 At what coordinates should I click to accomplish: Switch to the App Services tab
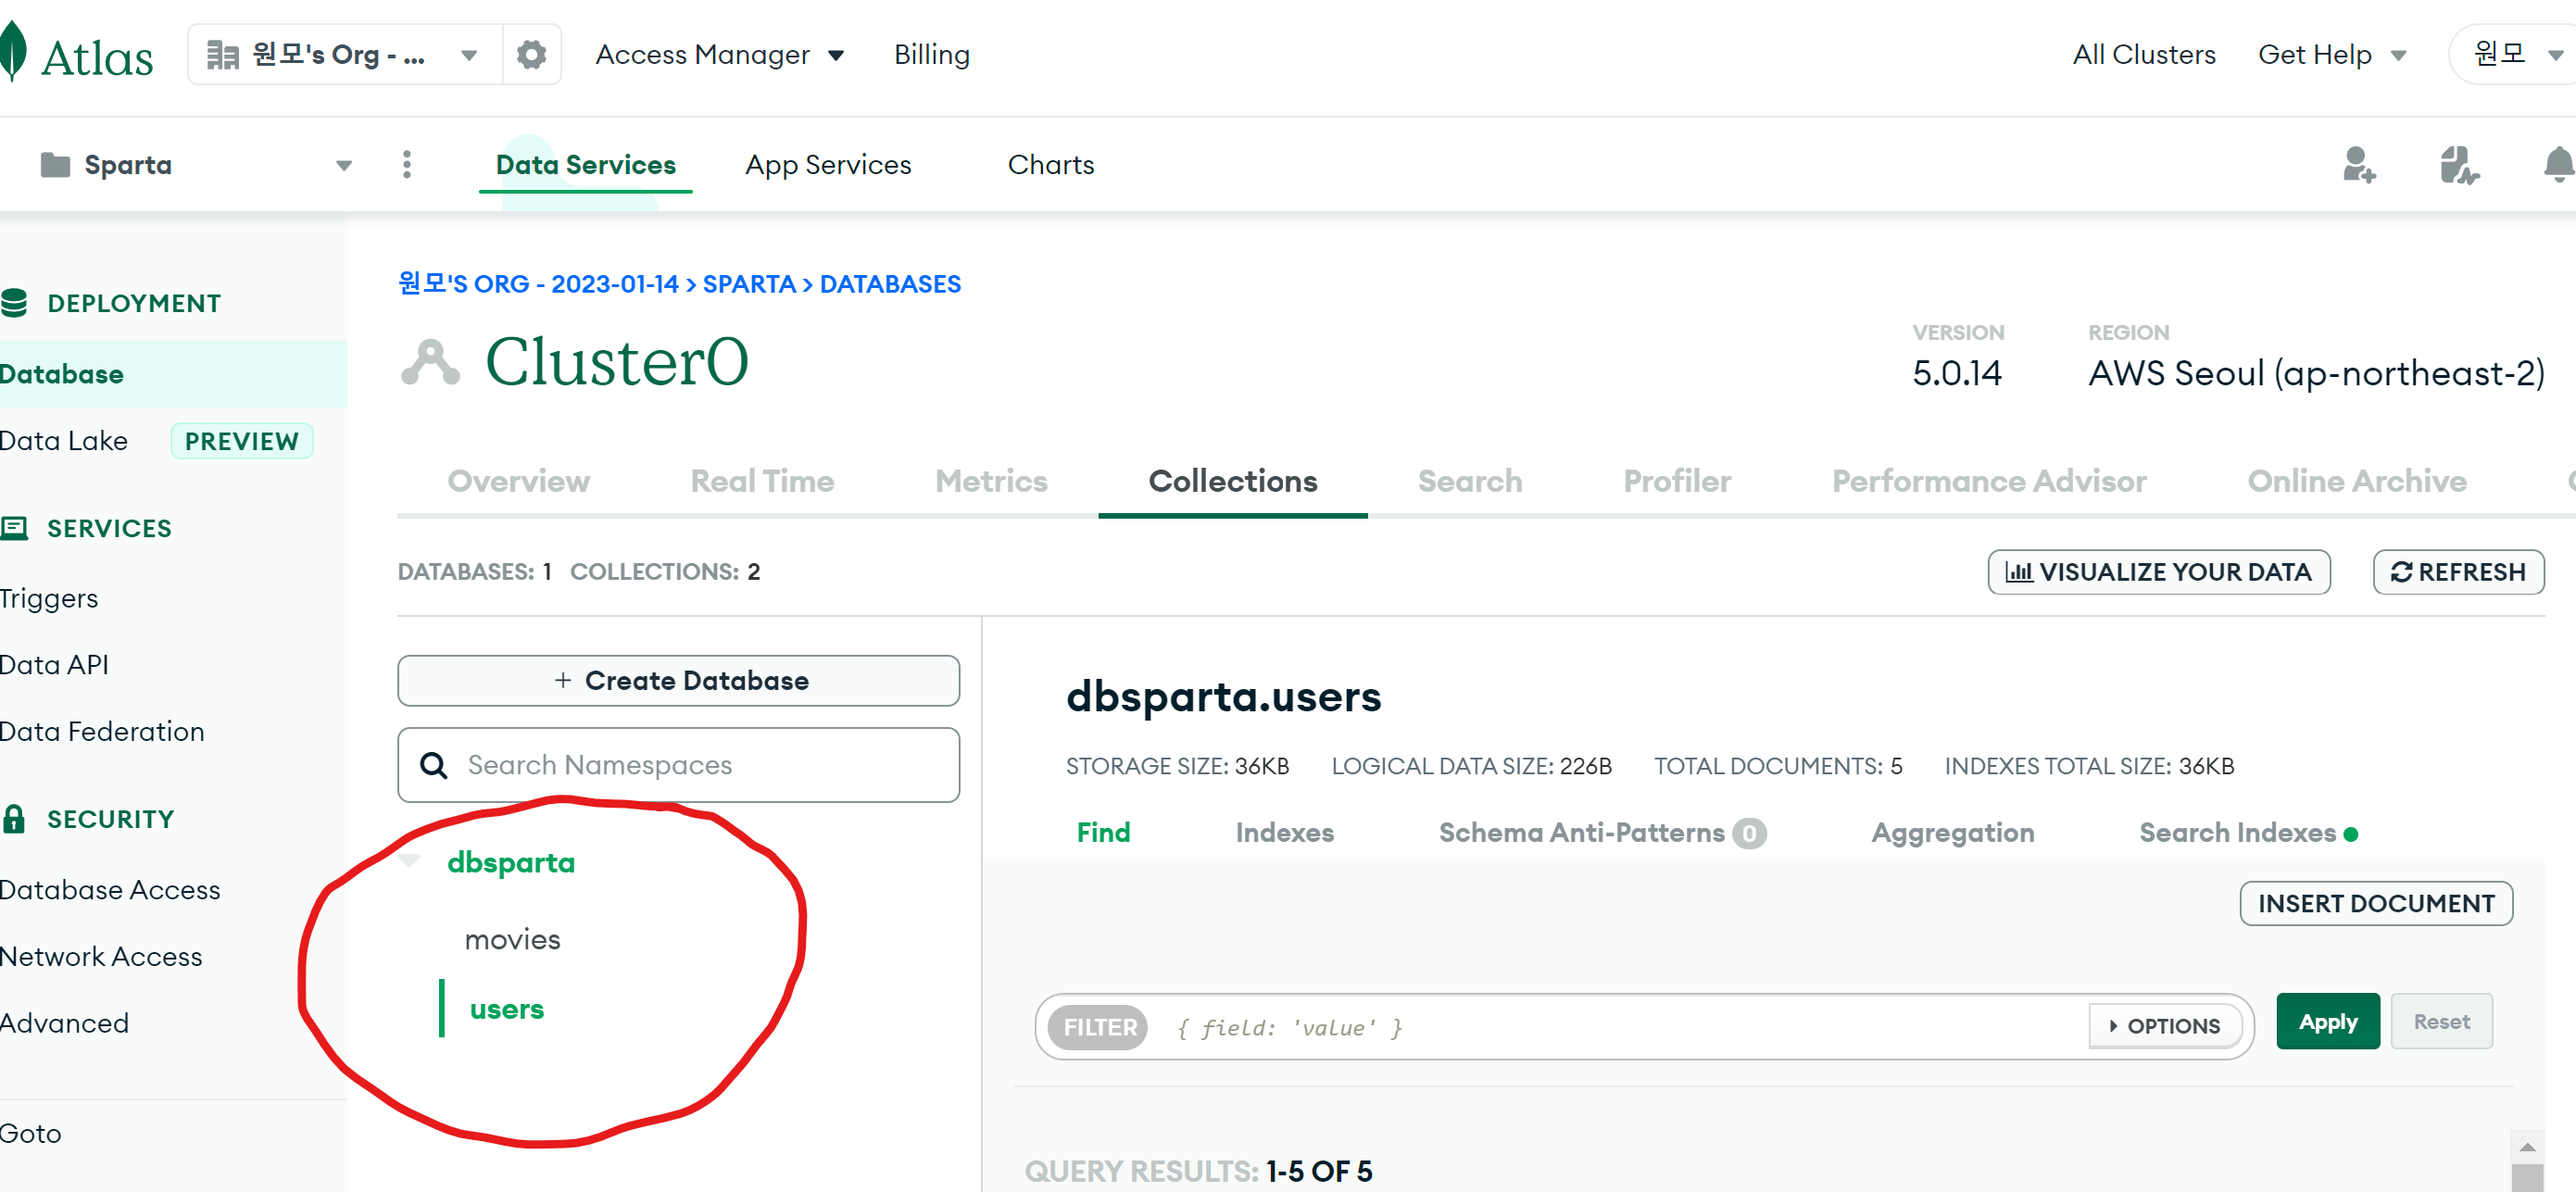(x=828, y=165)
